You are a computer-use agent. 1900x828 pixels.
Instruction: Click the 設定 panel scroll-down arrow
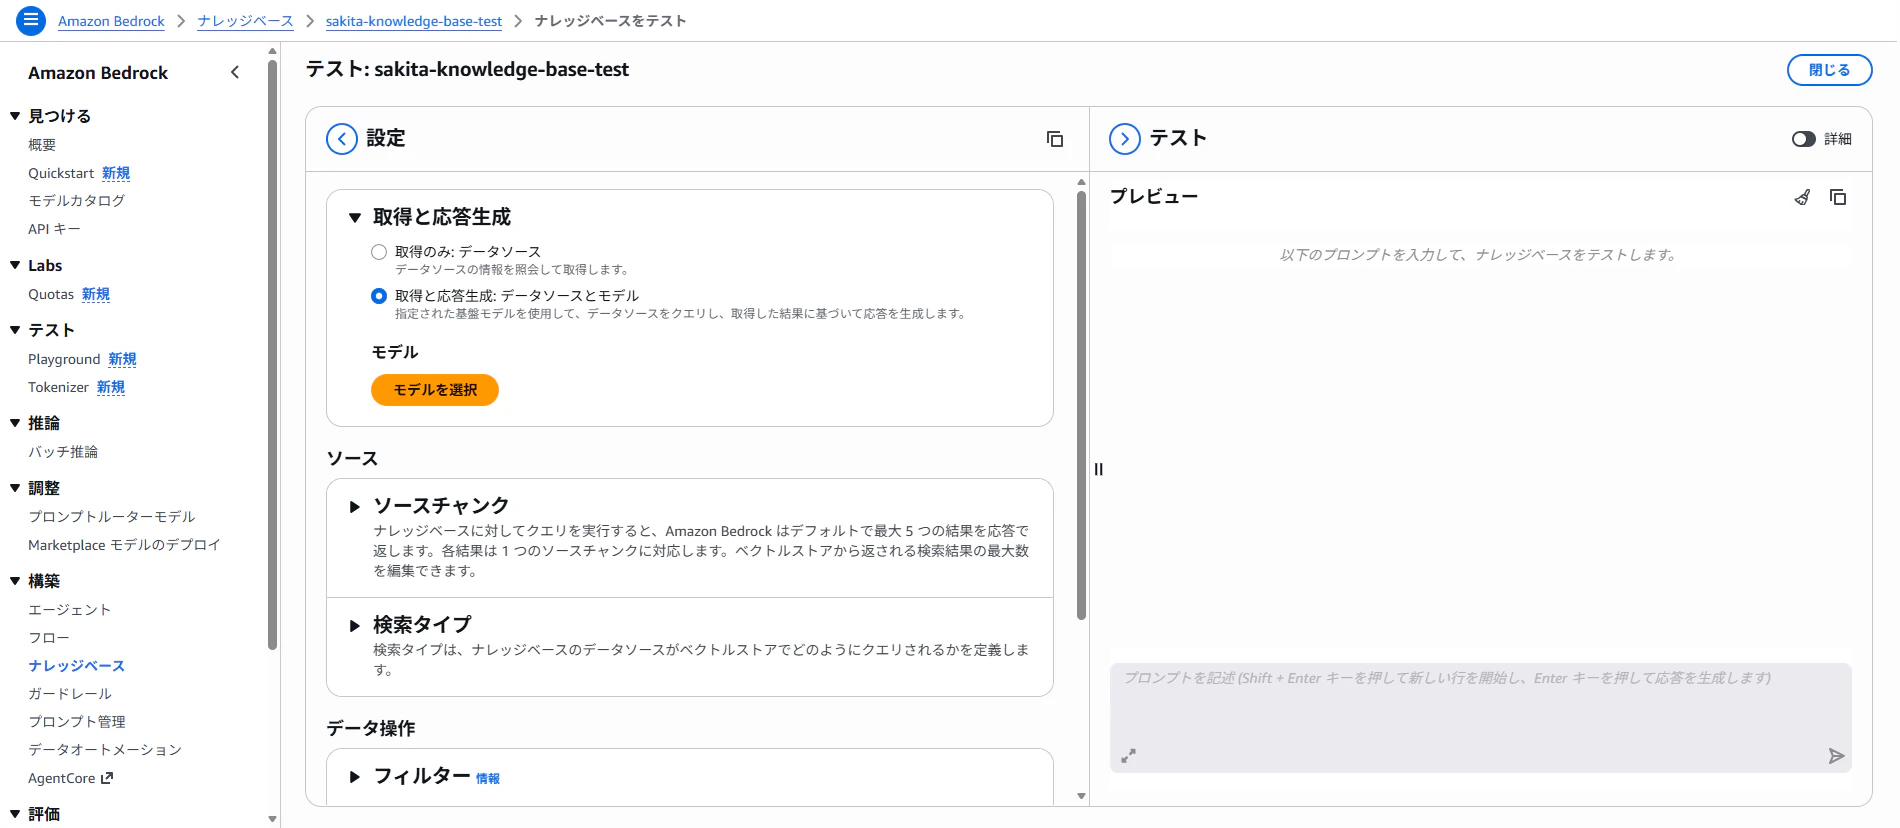tap(1081, 796)
